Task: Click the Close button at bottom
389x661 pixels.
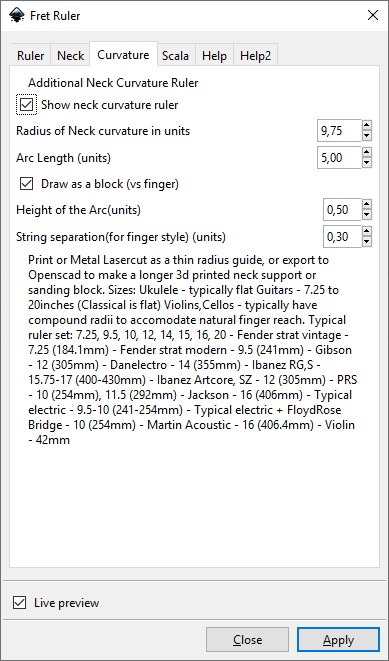Action: pos(247,640)
